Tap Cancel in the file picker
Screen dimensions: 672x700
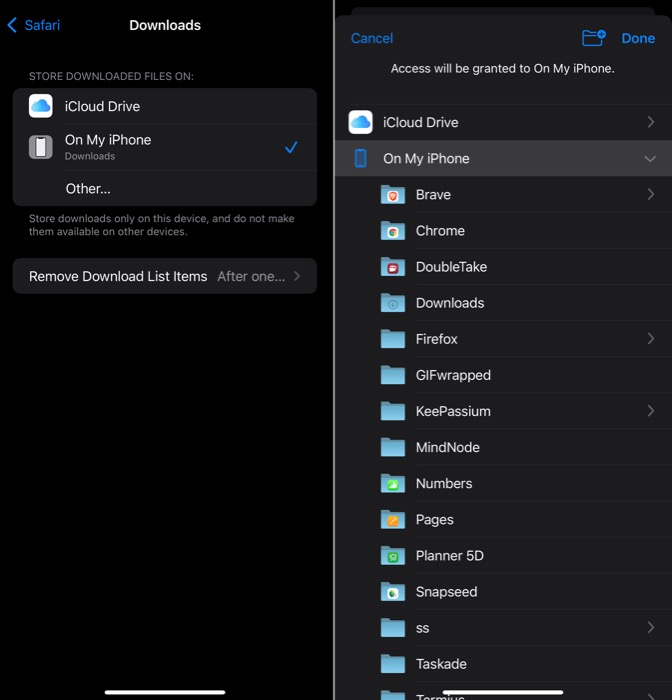click(x=372, y=38)
